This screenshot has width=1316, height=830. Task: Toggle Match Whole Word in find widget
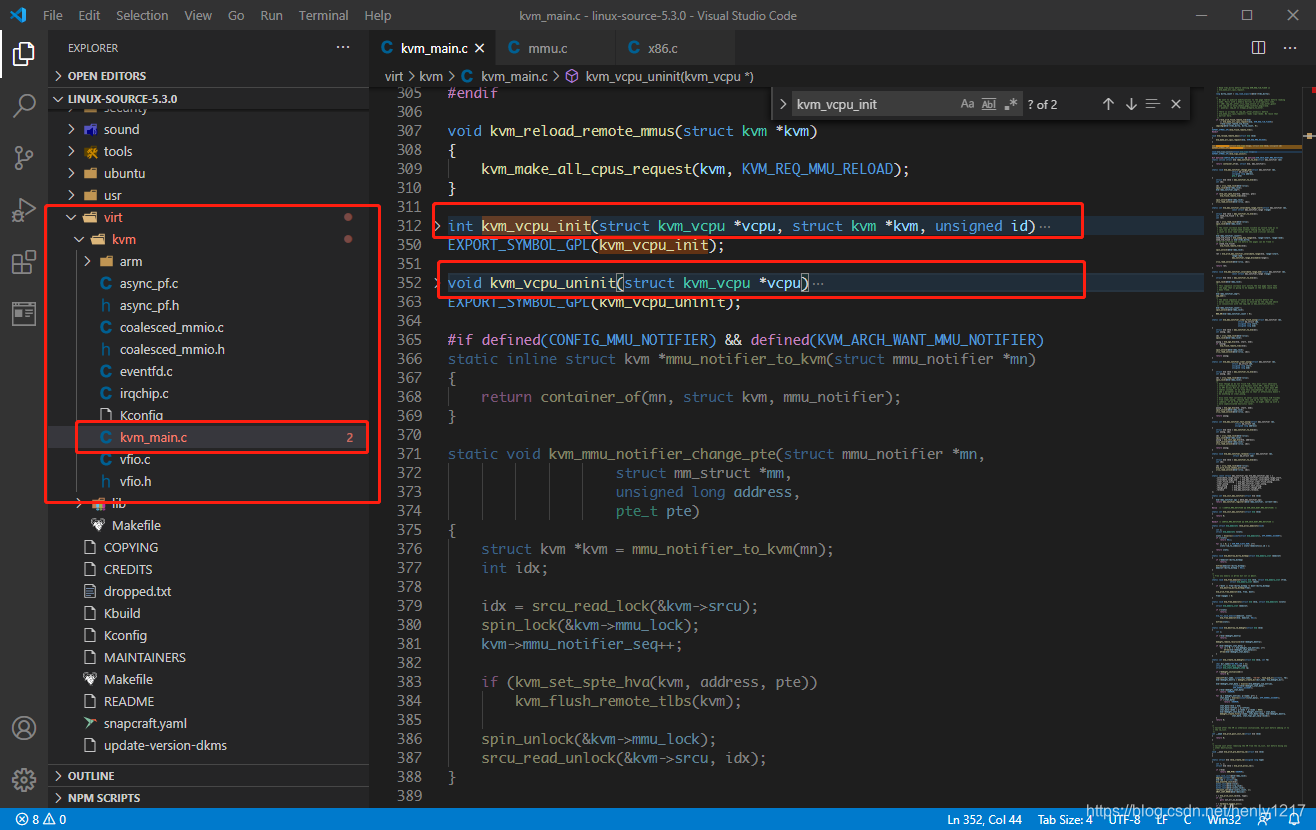(x=989, y=104)
